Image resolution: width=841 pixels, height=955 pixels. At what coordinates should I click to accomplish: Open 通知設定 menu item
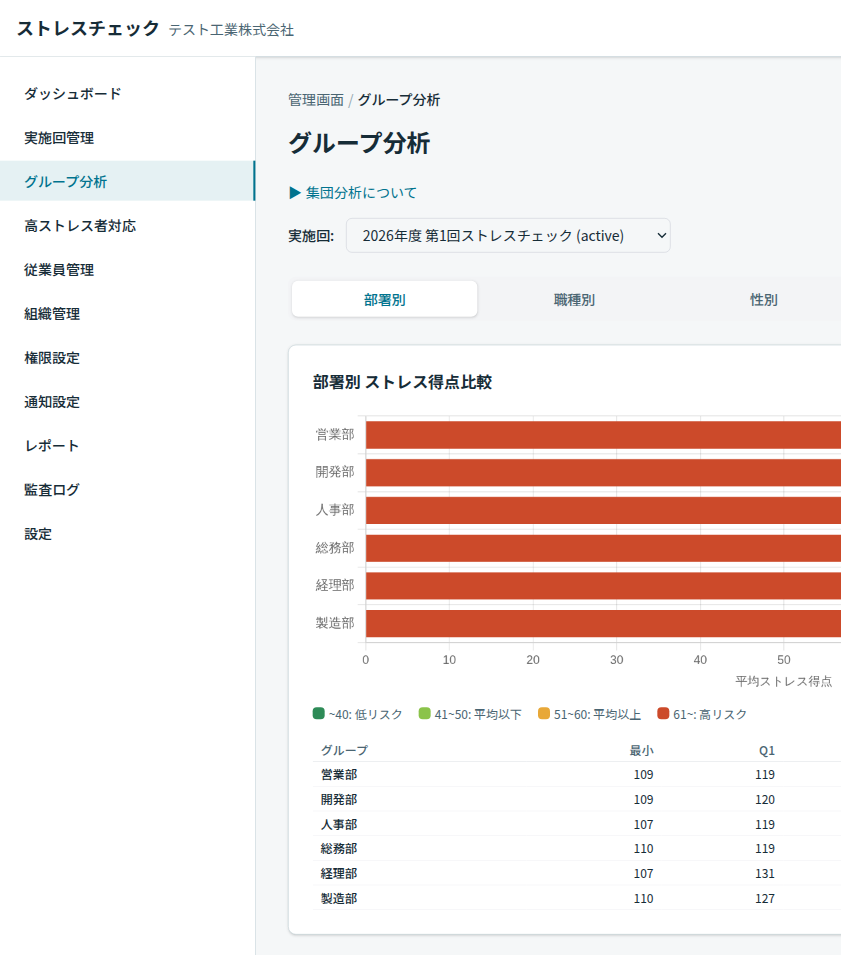[52, 402]
